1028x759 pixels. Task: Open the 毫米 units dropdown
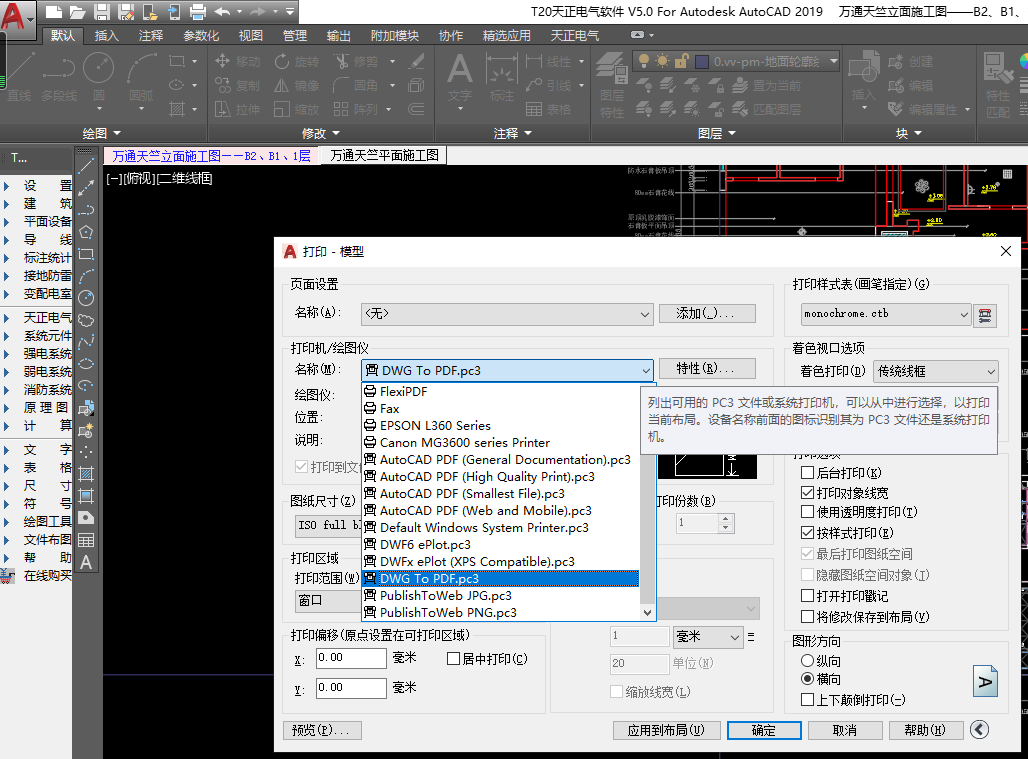(x=707, y=636)
